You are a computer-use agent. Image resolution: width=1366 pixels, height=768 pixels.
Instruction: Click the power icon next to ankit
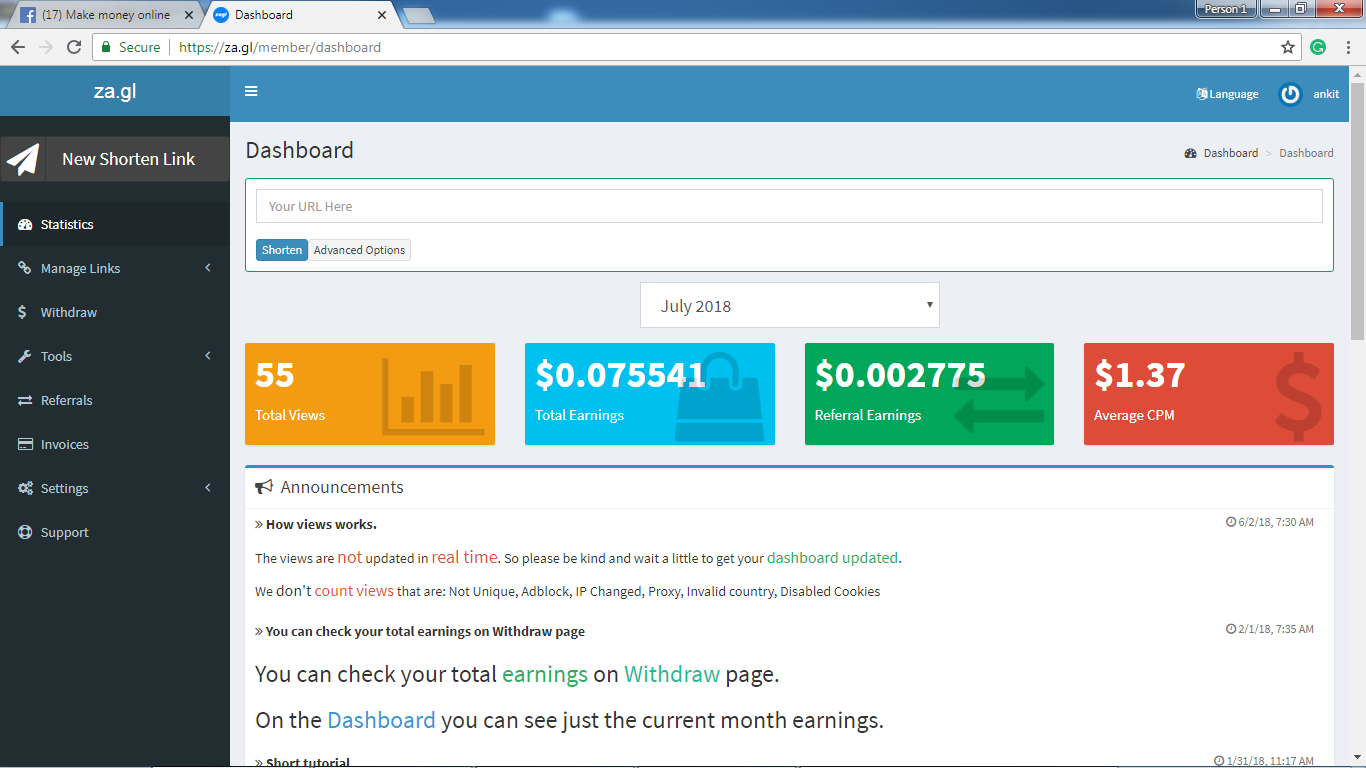click(1290, 94)
